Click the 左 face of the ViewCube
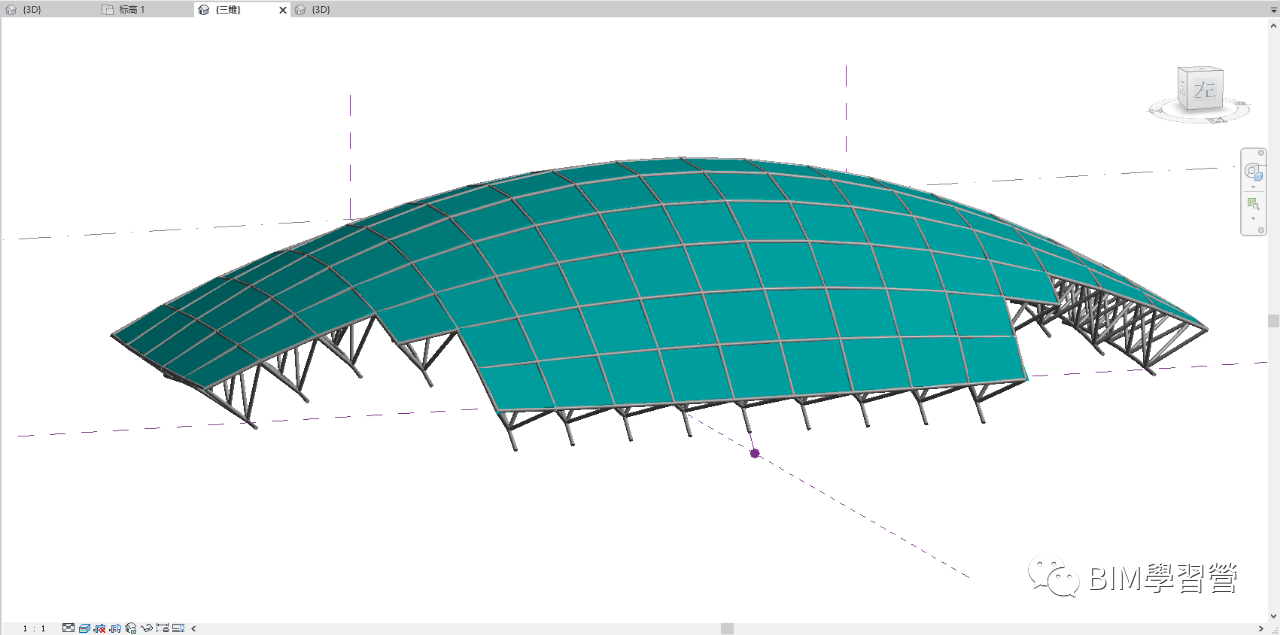 tap(1205, 91)
